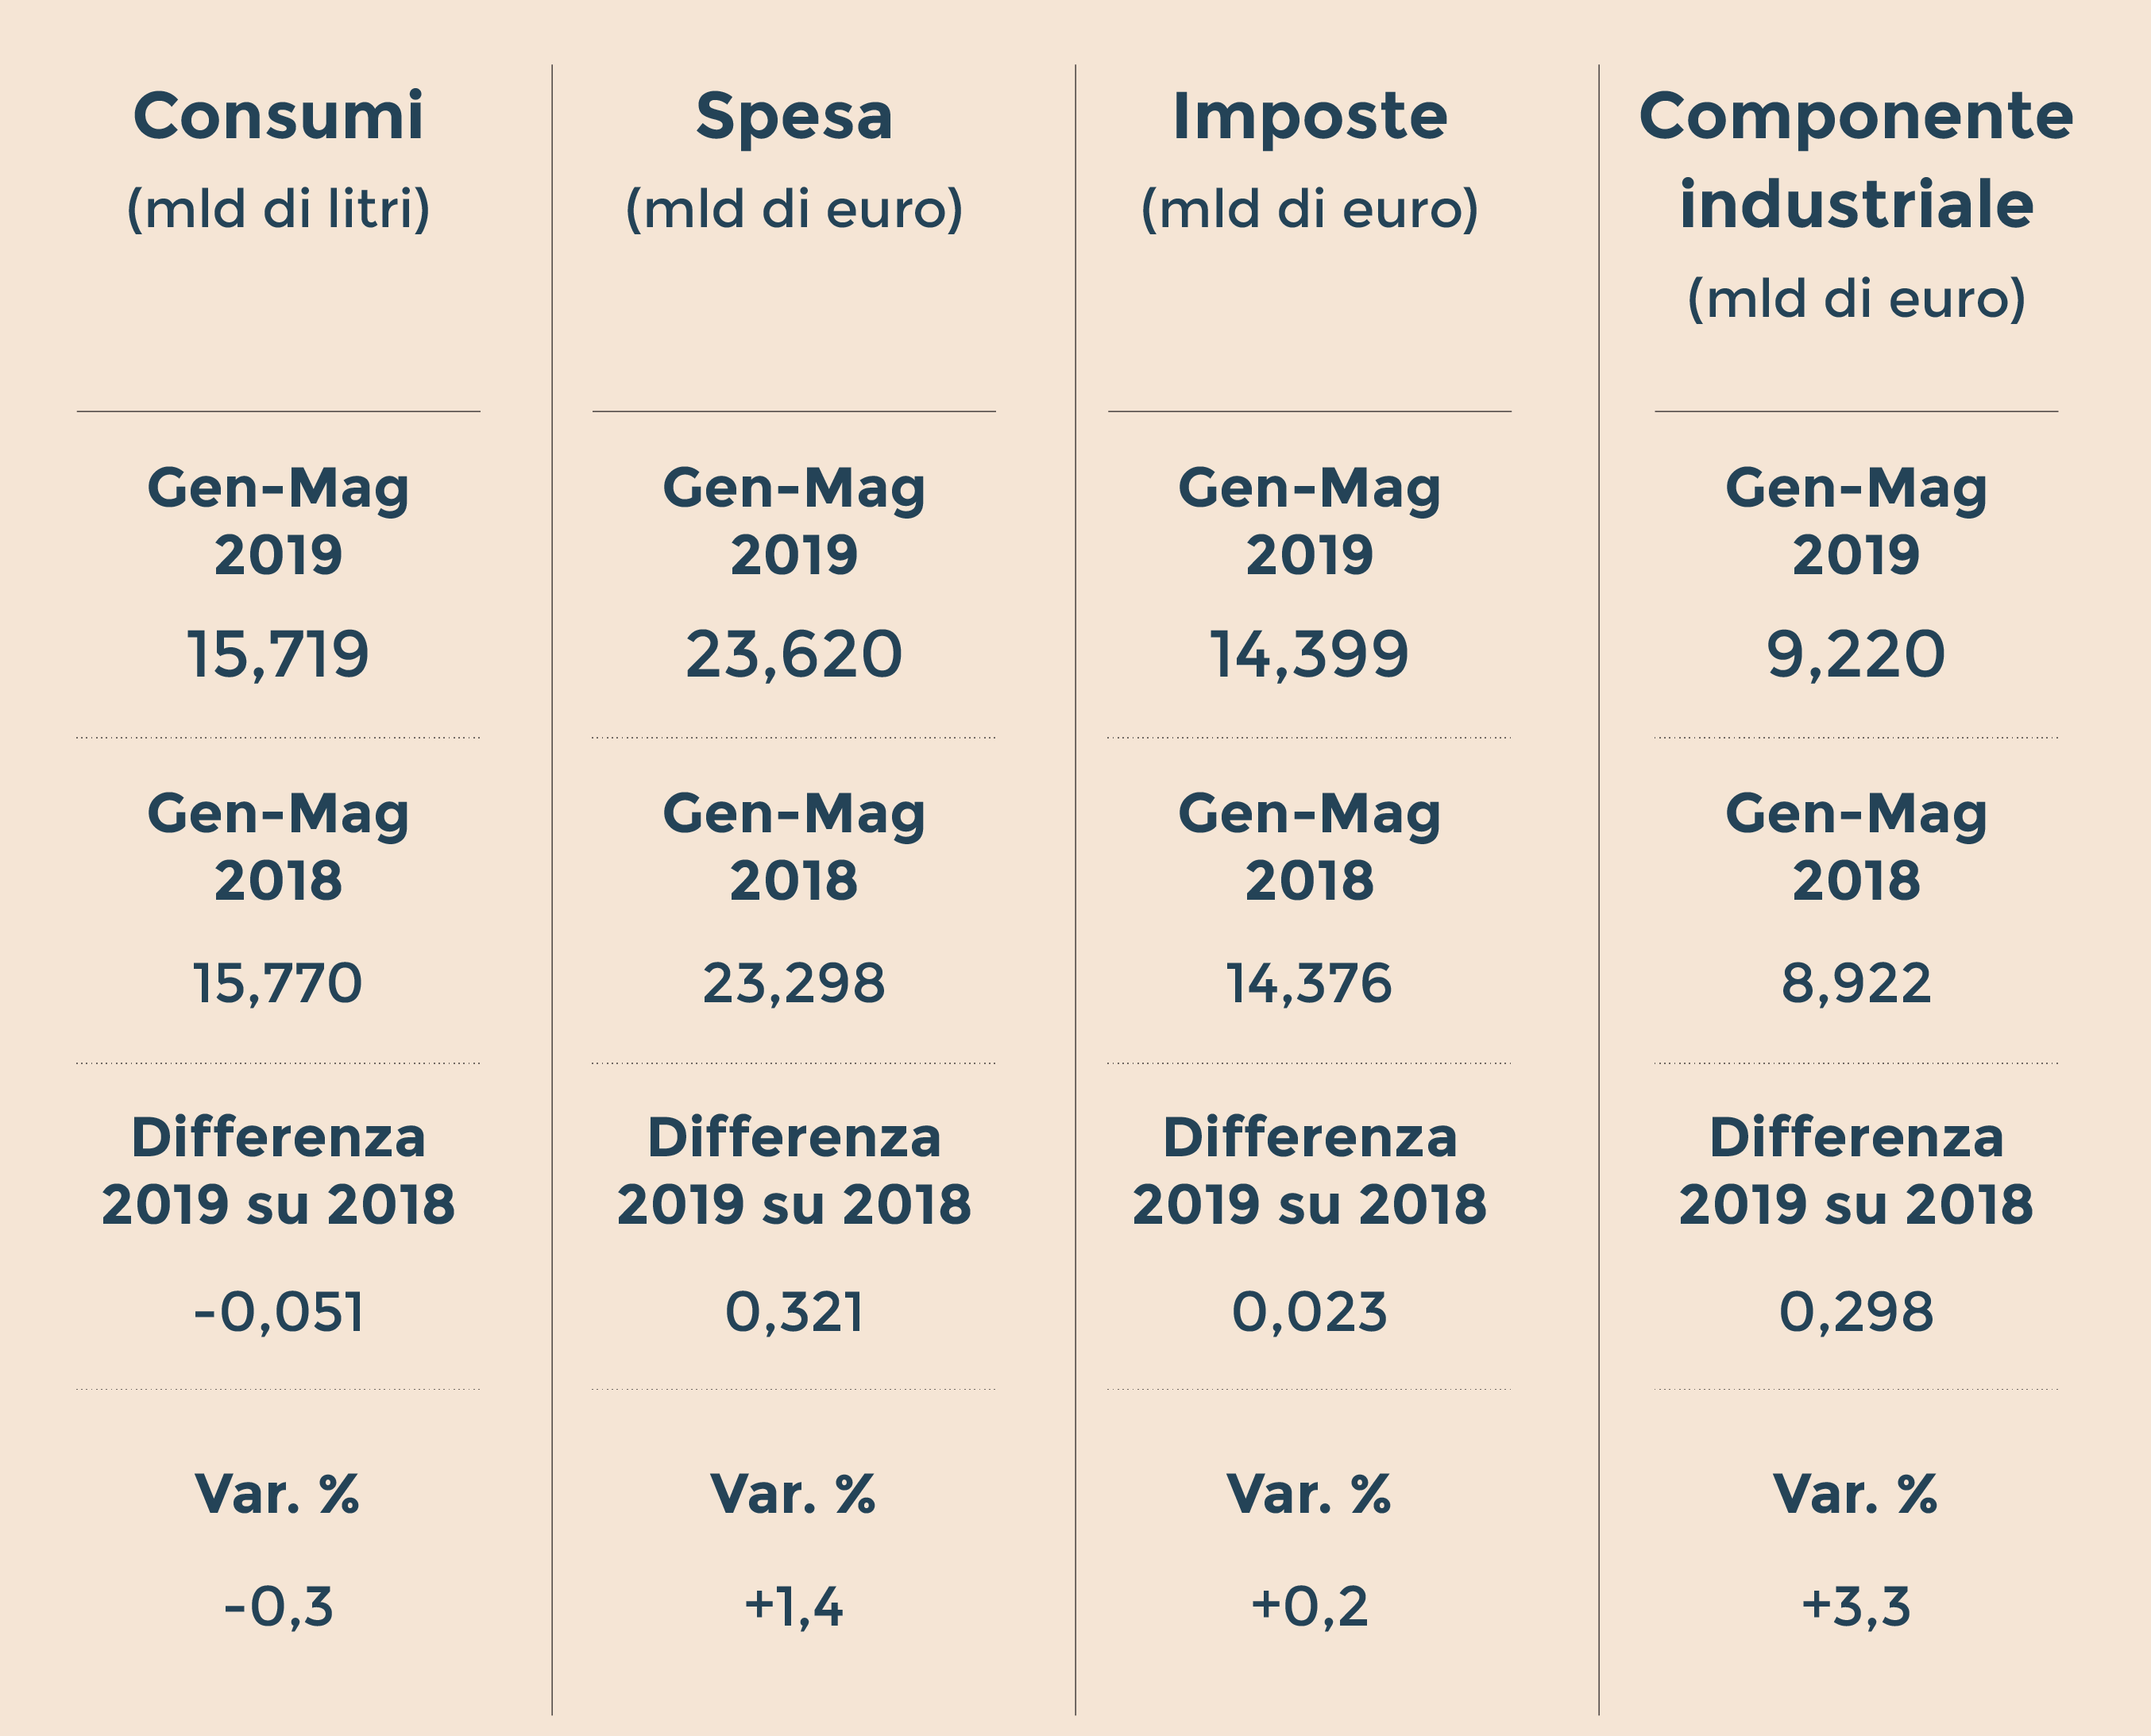Select the -0,3 percentage variation
This screenshot has height=1736, width=2151.
[x=278, y=1607]
